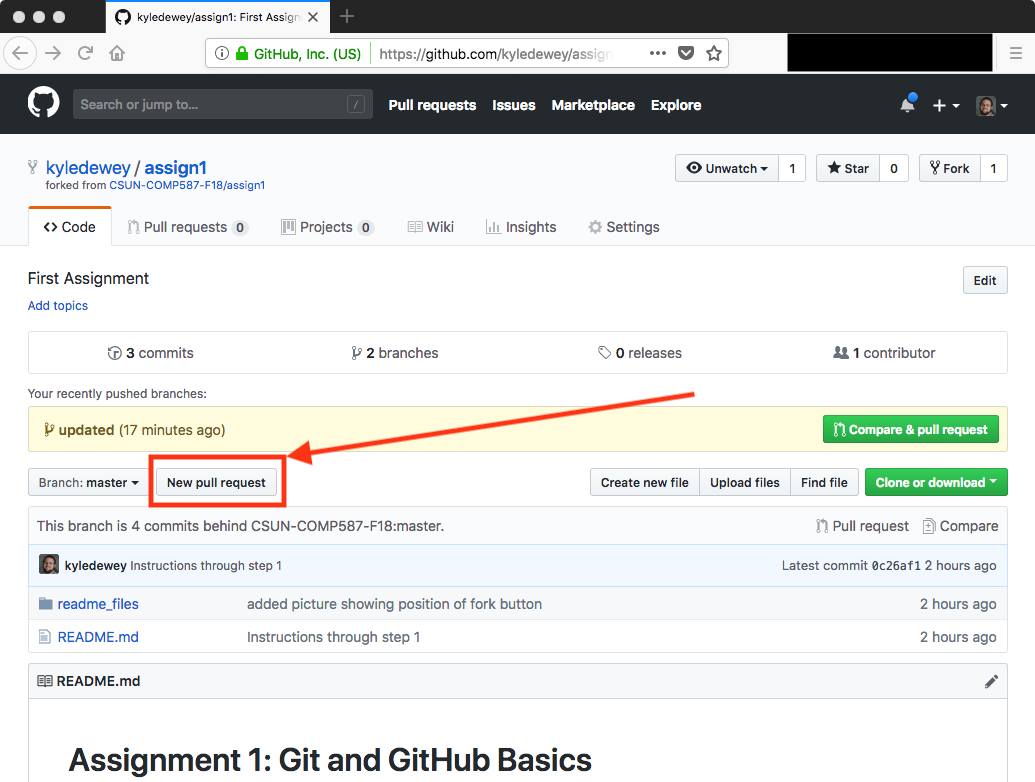Click Add topics link
The image size is (1035, 782).
pyautogui.click(x=57, y=306)
